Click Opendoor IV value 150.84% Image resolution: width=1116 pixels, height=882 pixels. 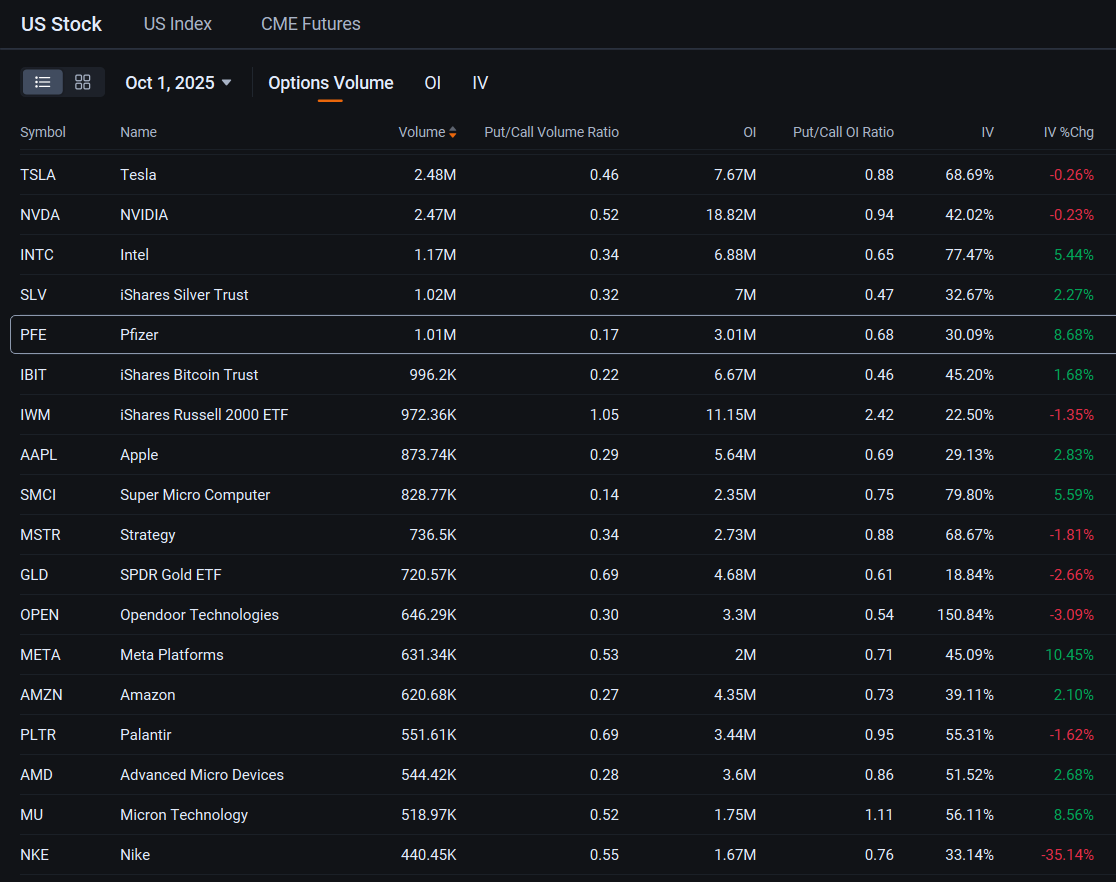tap(965, 614)
